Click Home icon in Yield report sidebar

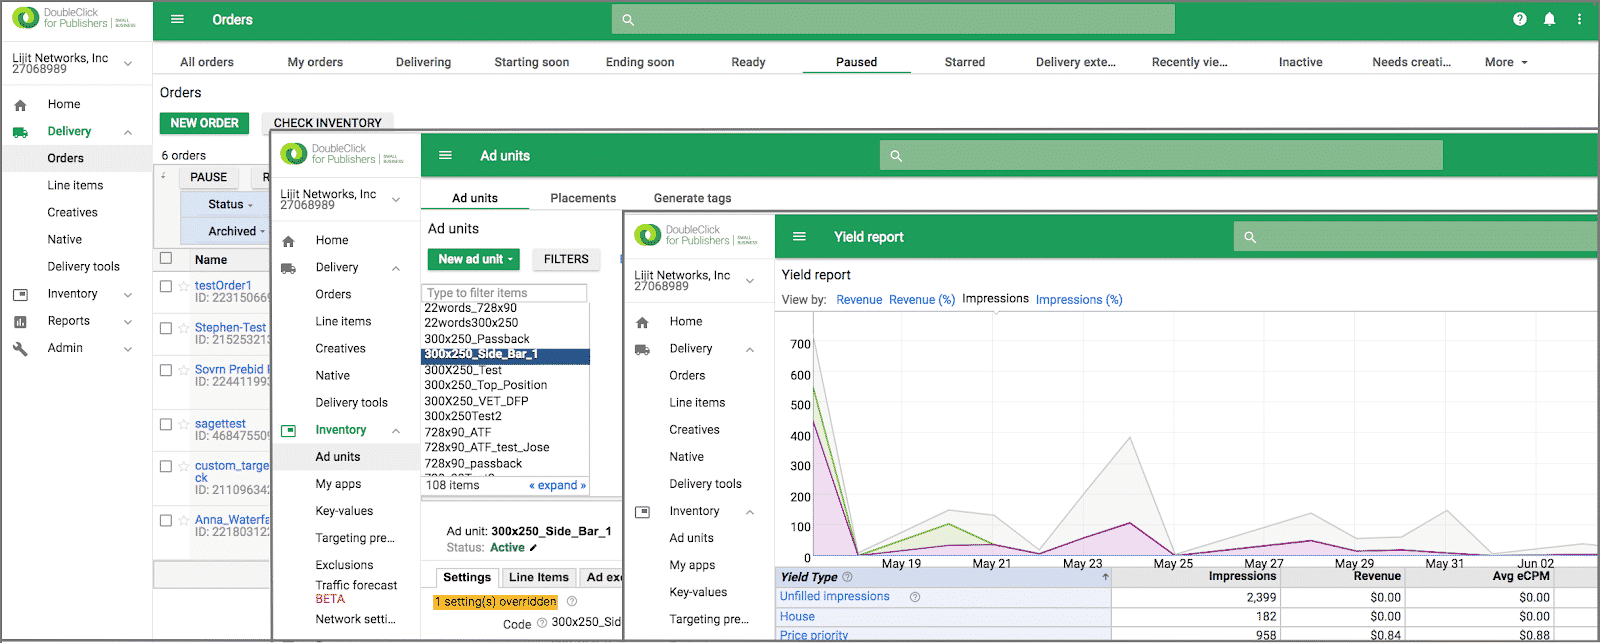(642, 322)
